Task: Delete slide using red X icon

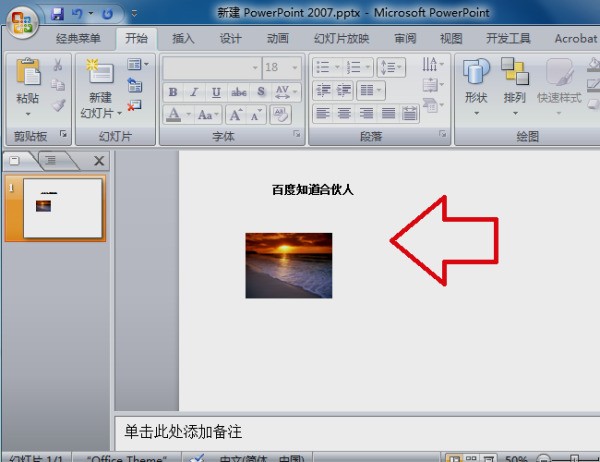Action: pos(135,106)
